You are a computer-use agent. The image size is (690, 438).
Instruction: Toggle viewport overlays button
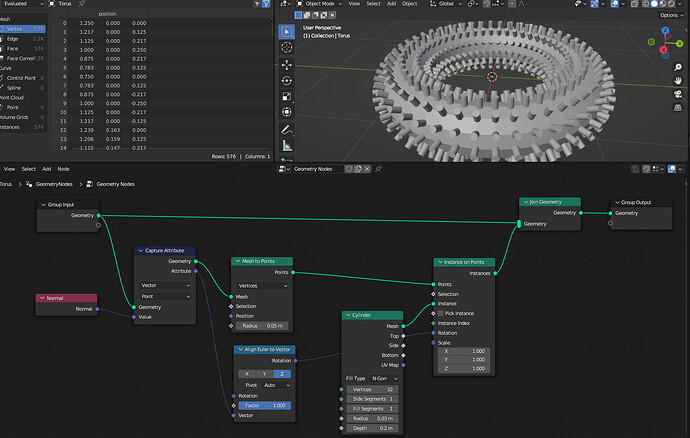pos(615,4)
